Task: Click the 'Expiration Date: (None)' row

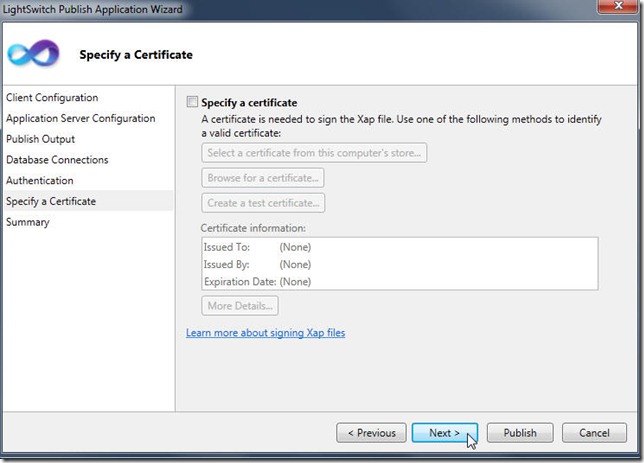Action: tap(258, 282)
